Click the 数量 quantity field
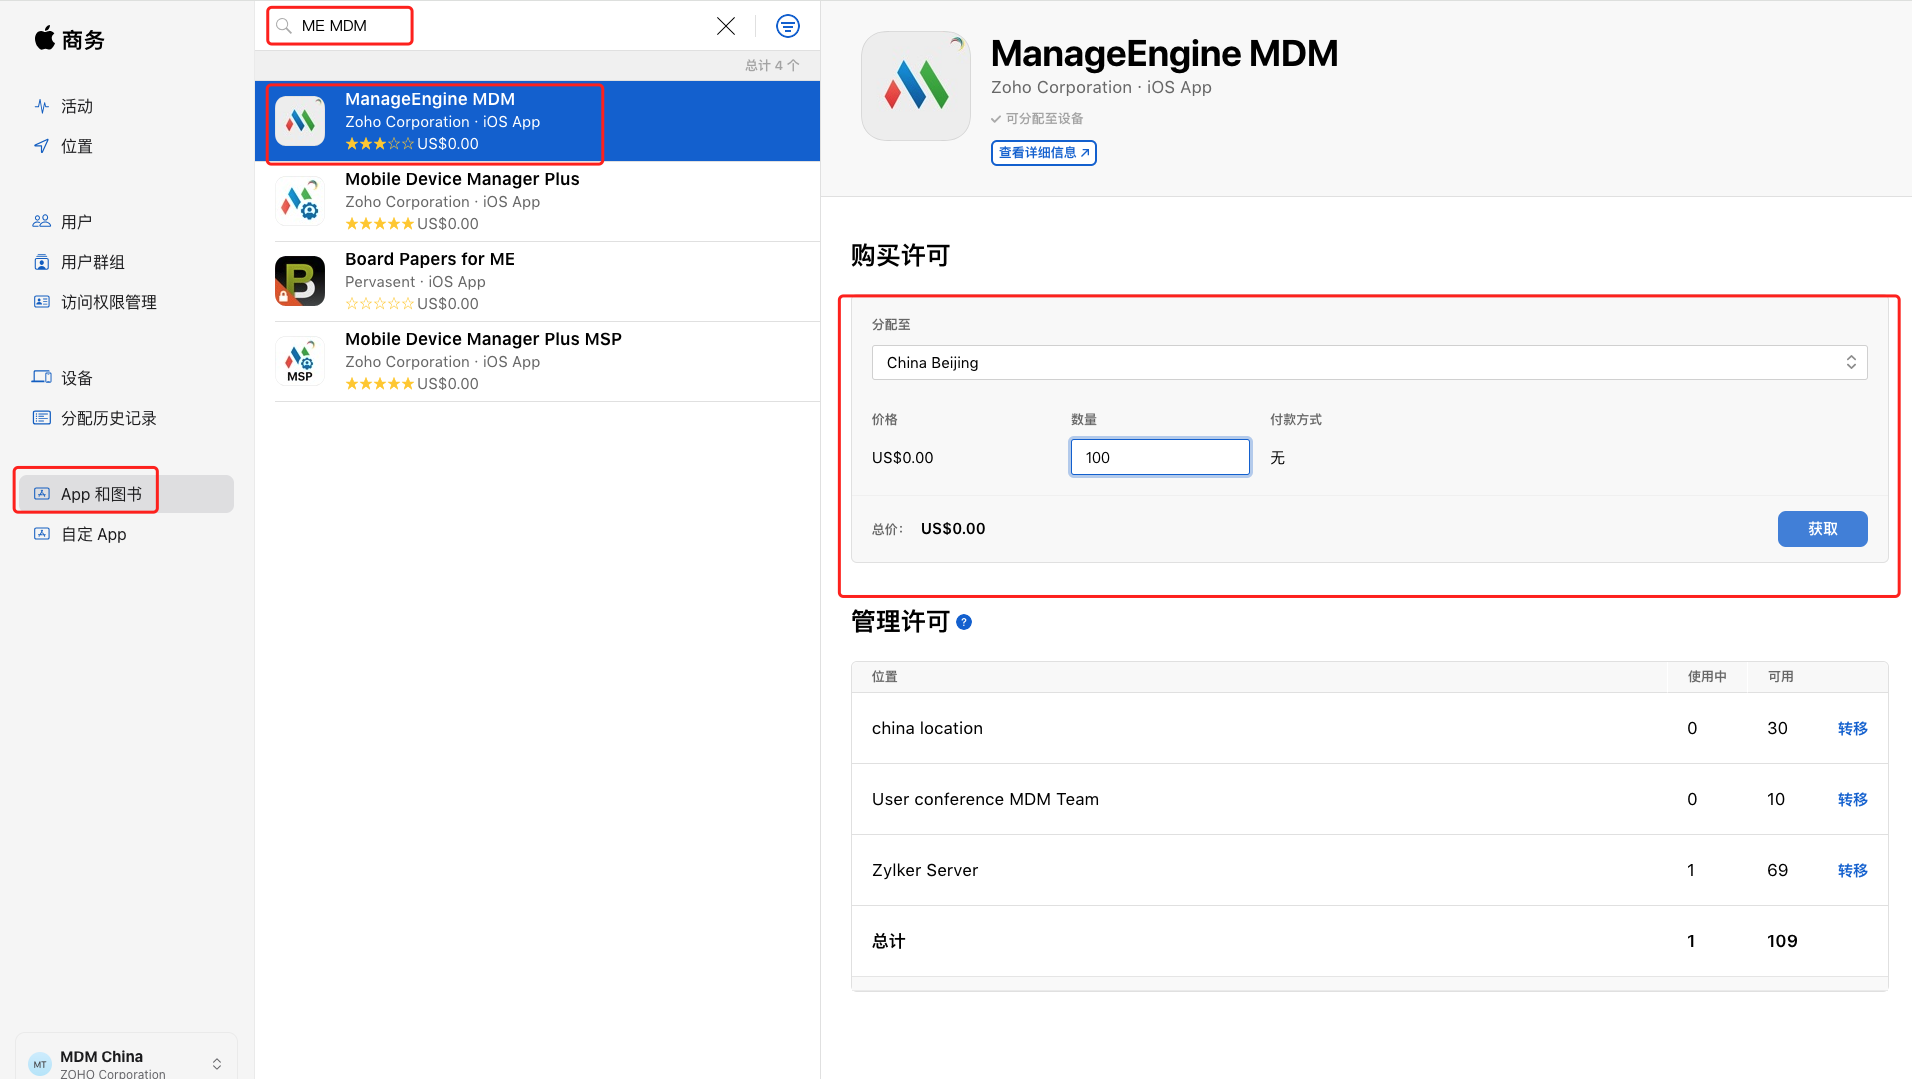The height and width of the screenshot is (1079, 1912). 1160,457
